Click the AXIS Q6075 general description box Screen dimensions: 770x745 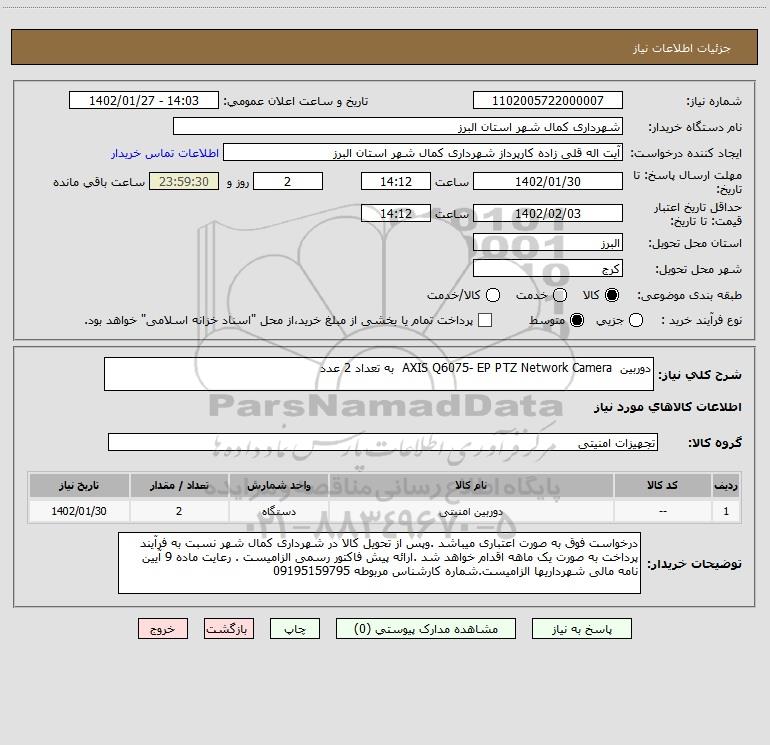379,374
